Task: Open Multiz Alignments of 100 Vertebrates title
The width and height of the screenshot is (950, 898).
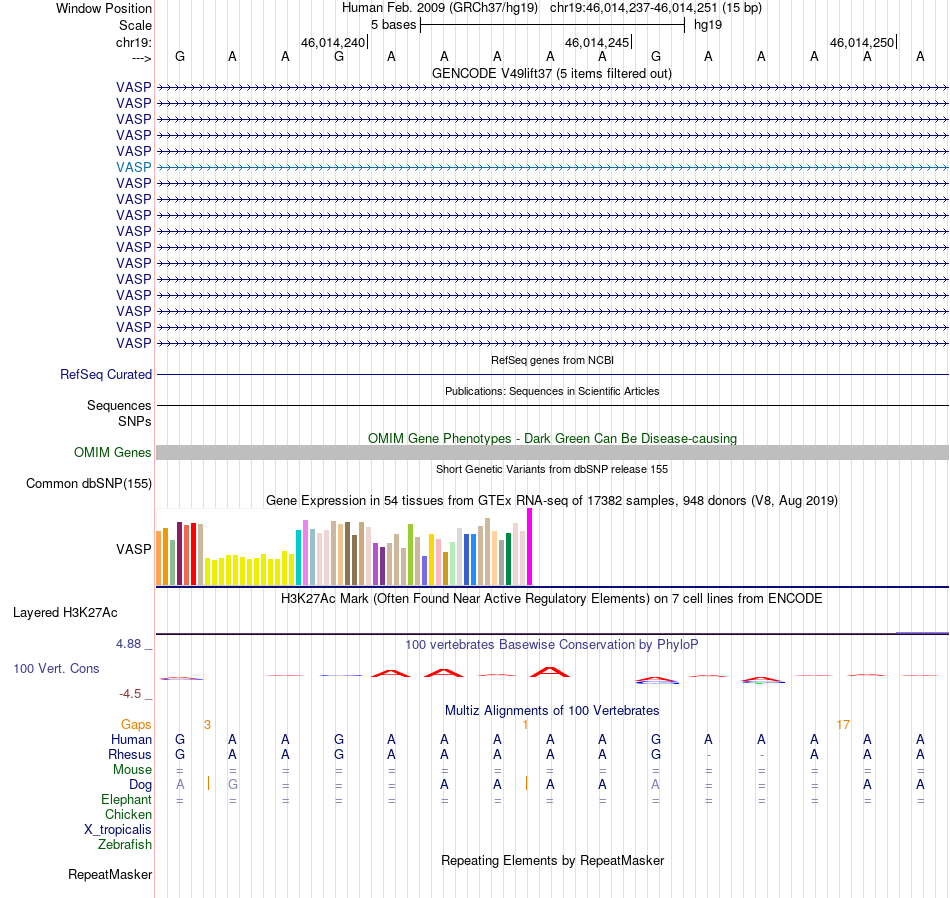Action: point(552,710)
